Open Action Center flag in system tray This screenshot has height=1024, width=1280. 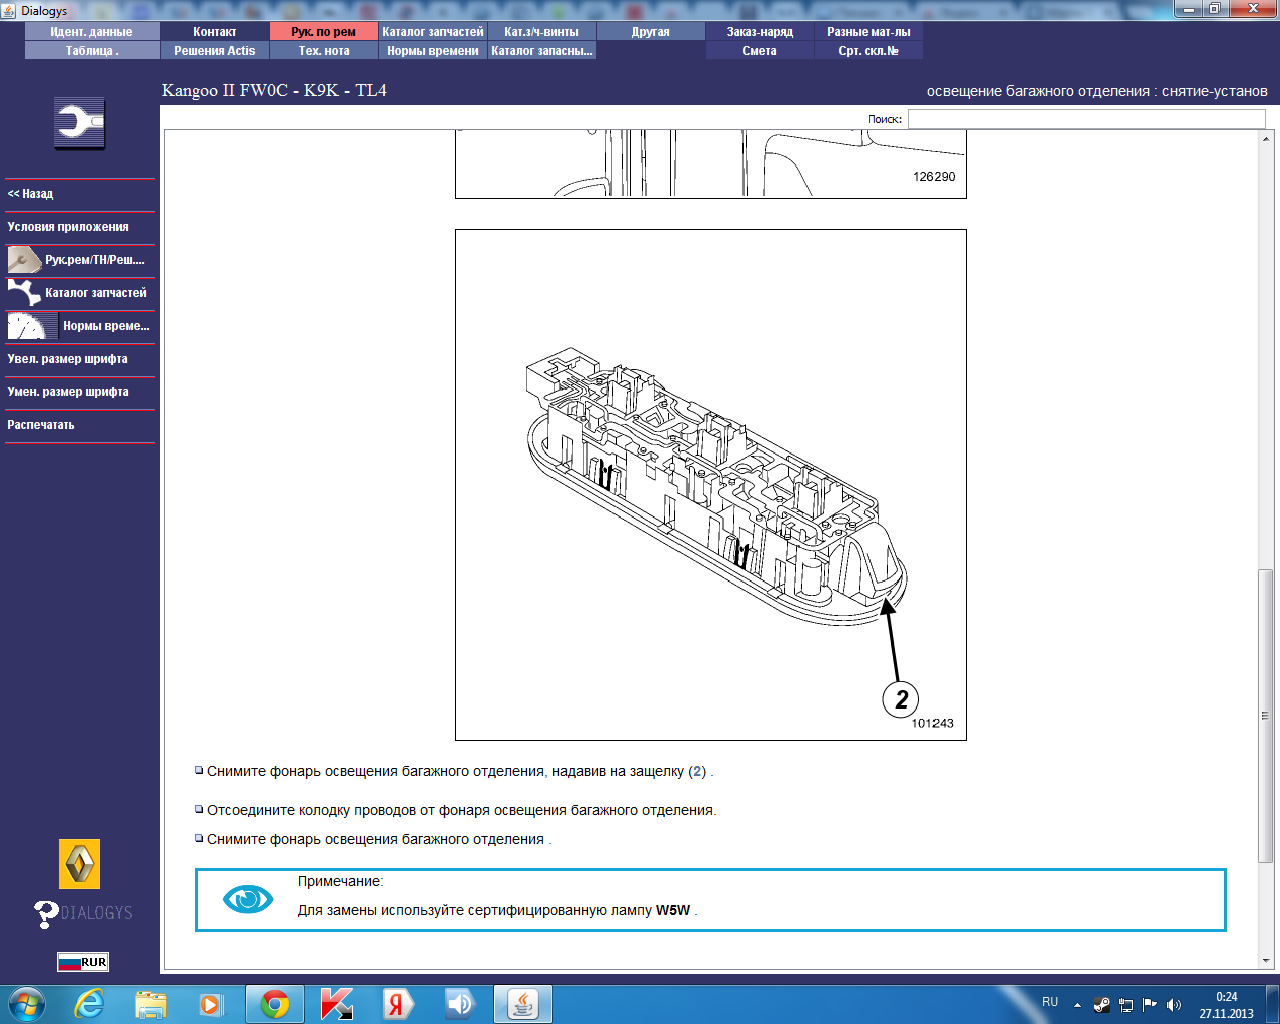click(1150, 1005)
